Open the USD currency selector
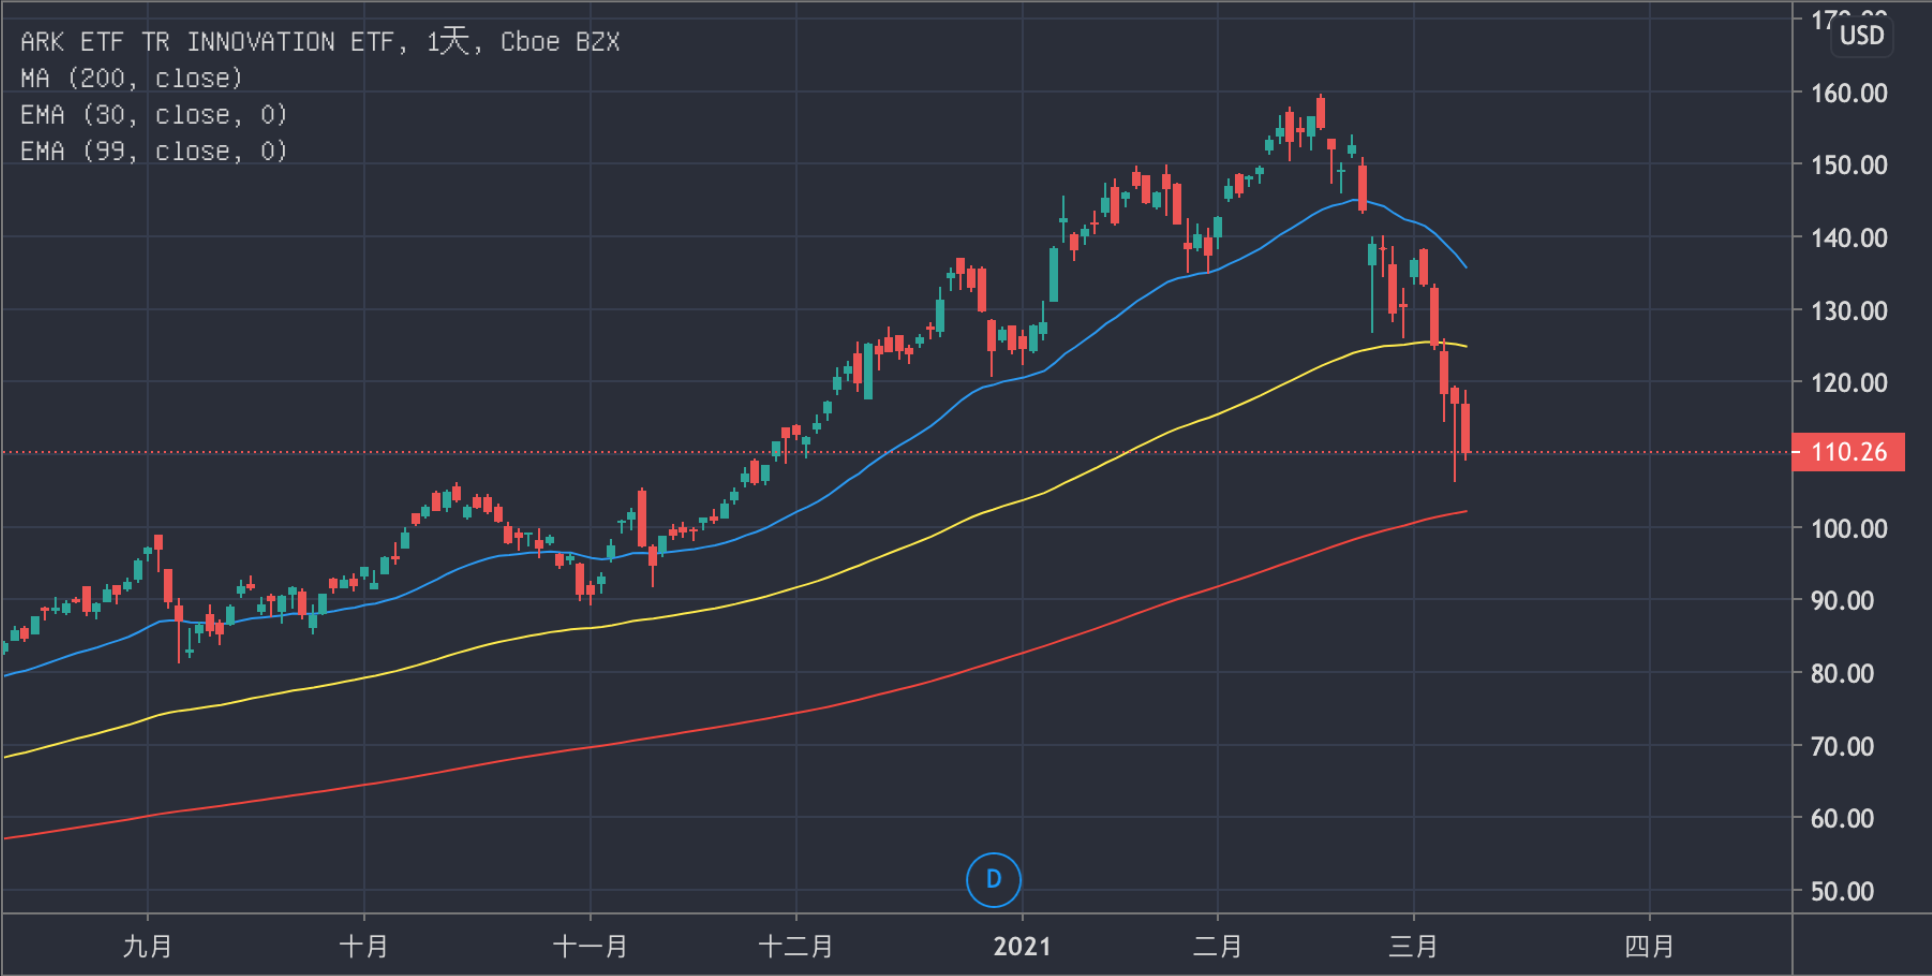 (x=1862, y=36)
